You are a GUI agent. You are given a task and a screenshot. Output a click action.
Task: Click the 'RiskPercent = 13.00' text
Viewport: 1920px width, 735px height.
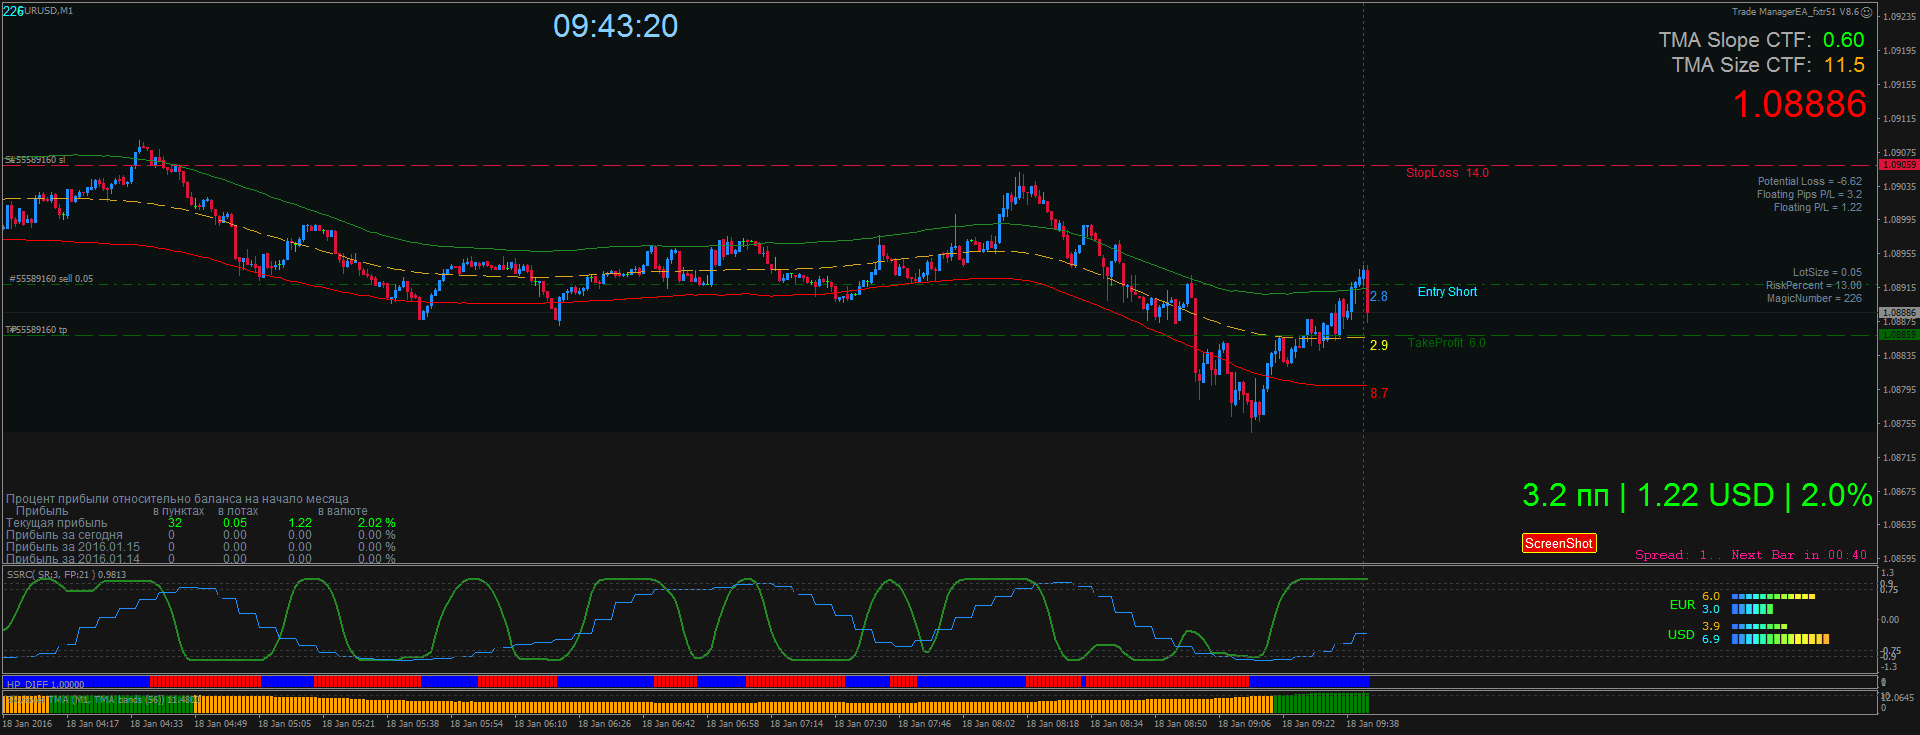click(x=1813, y=285)
